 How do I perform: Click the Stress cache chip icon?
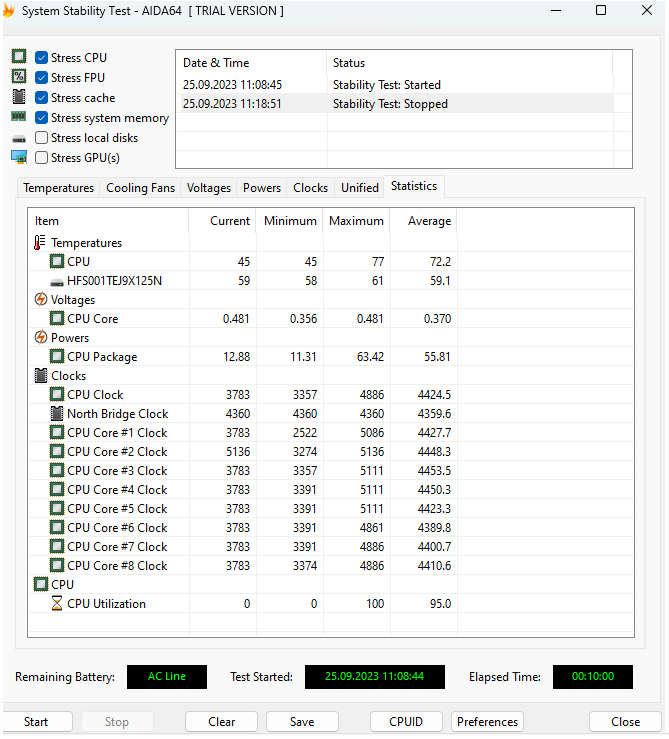tap(19, 97)
